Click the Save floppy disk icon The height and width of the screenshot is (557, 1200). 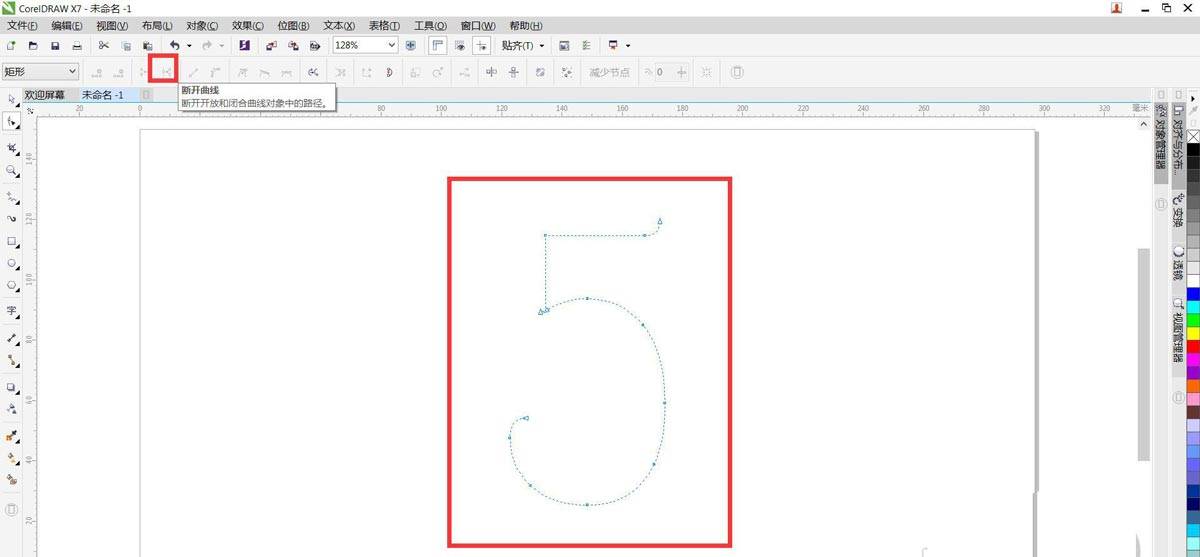point(55,46)
